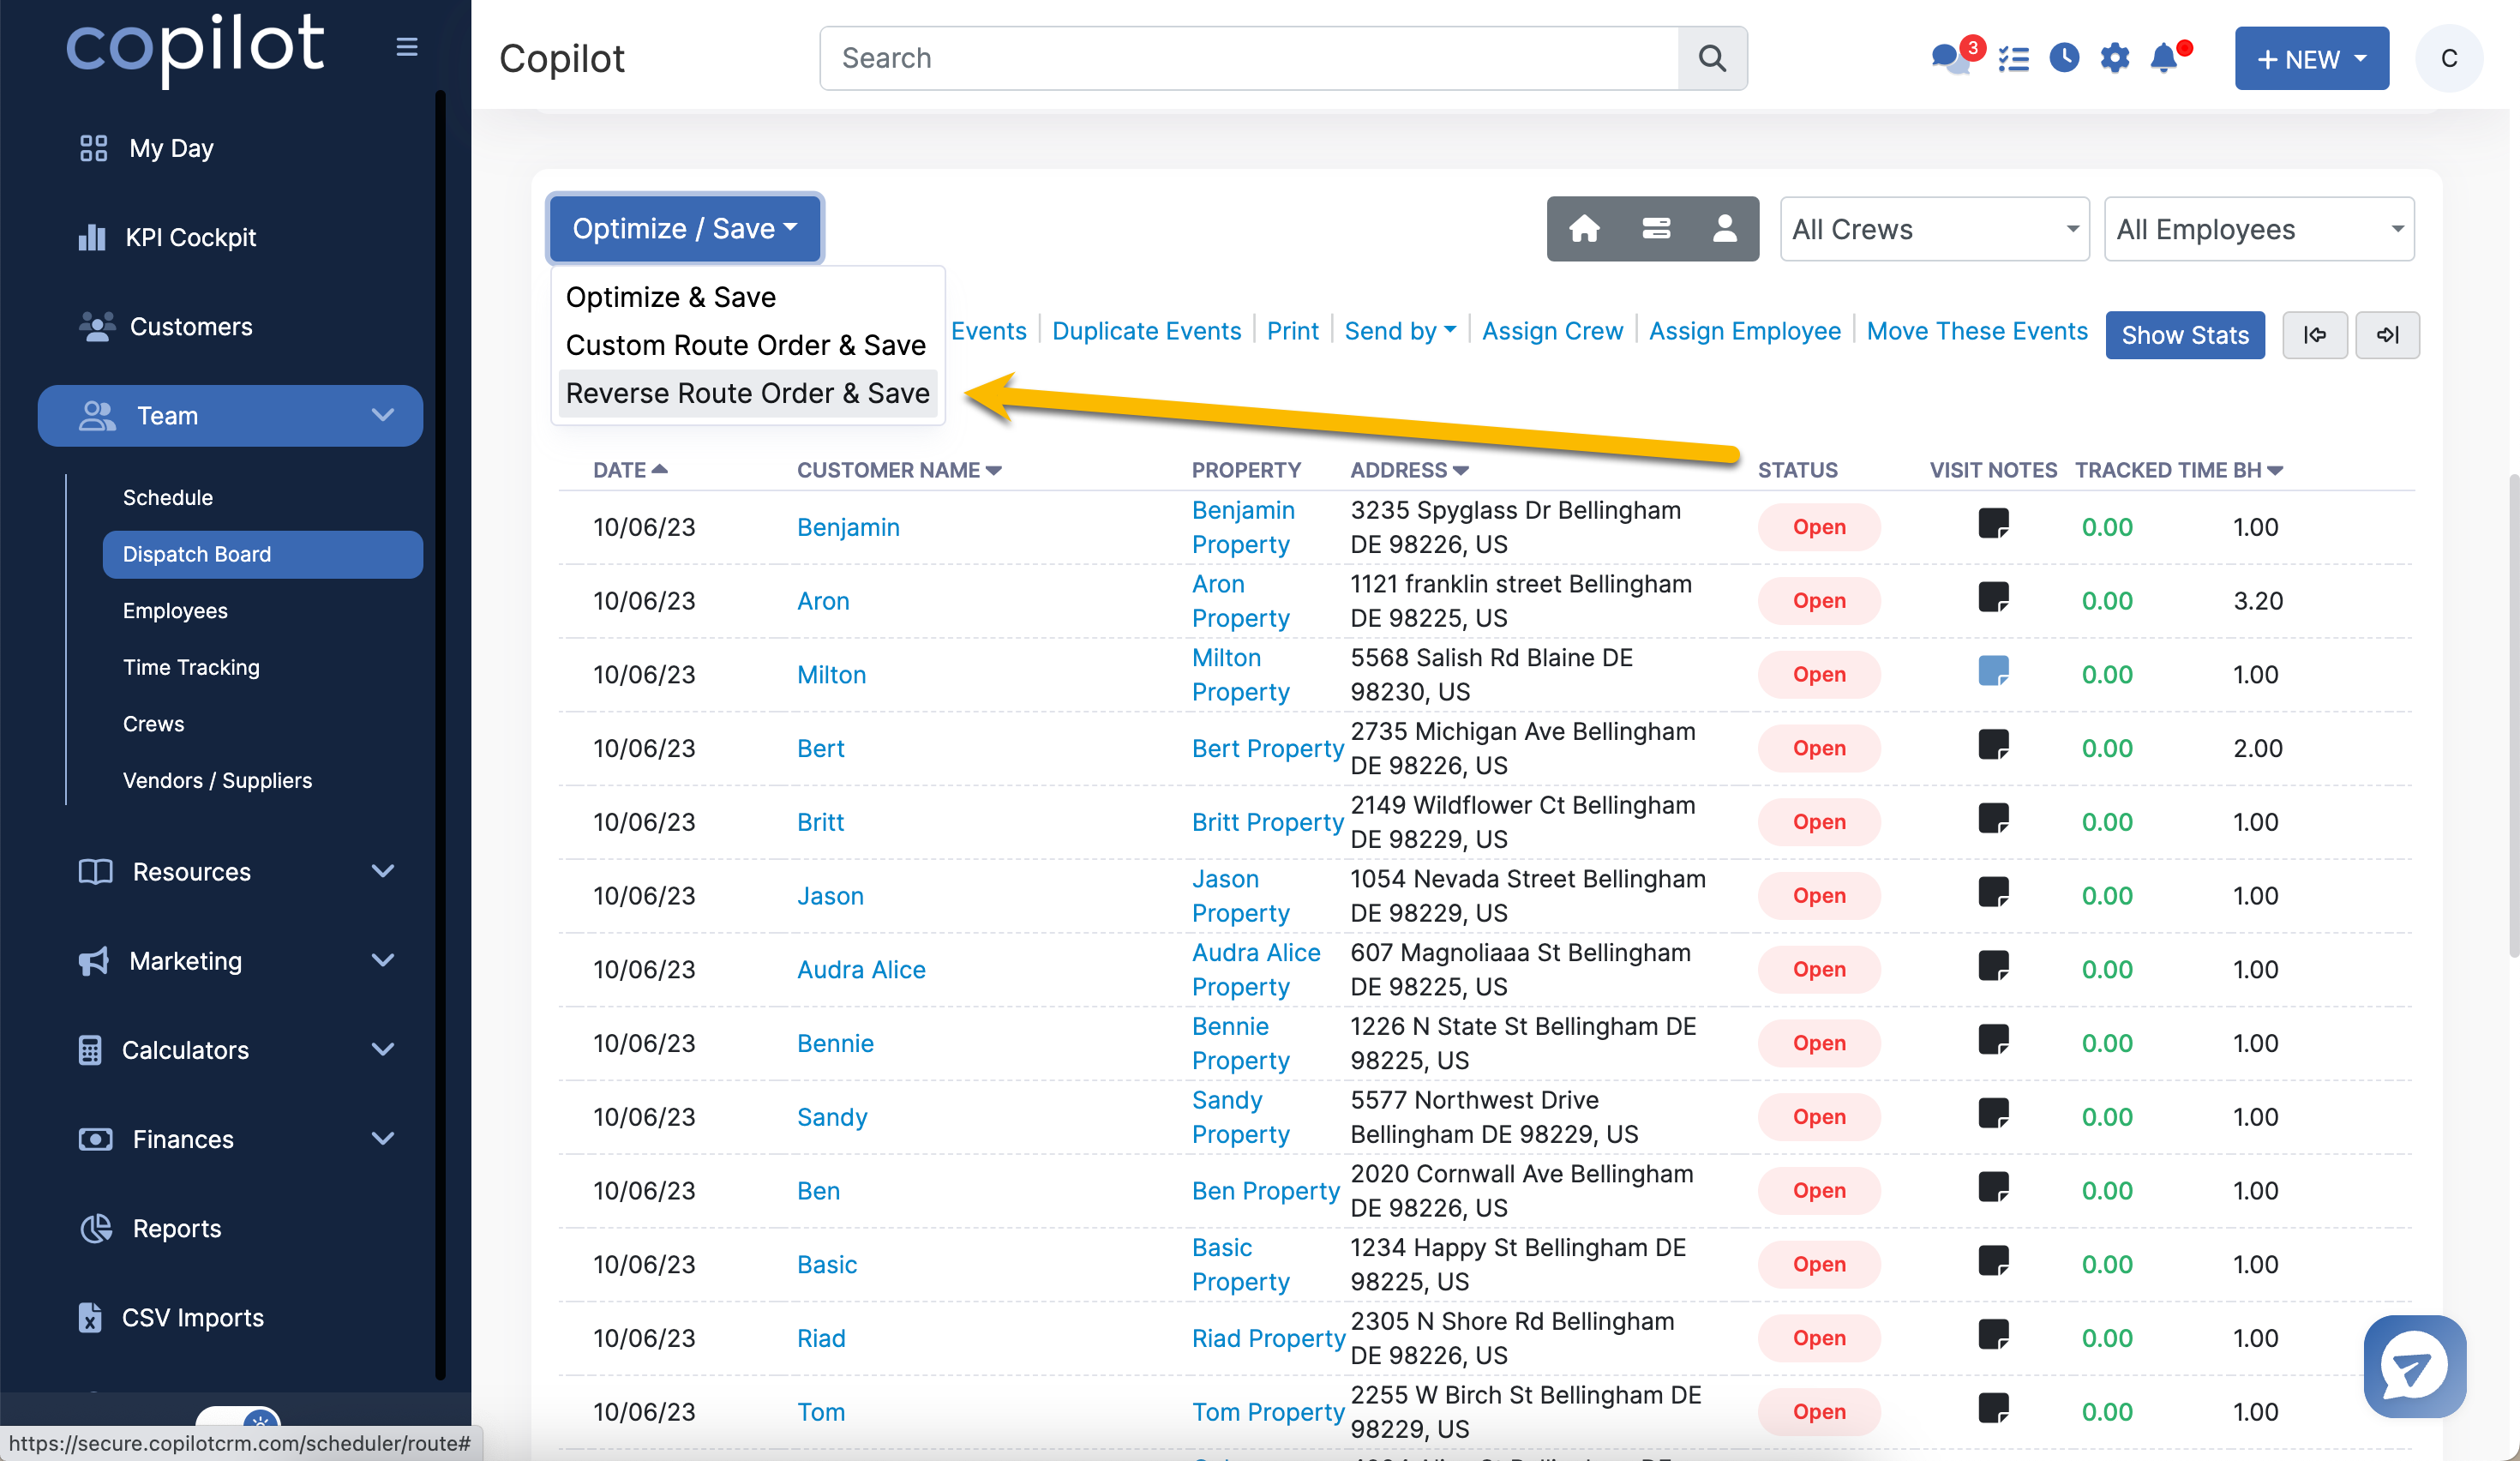
Task: Collapse sidebar with hamburger menu icon
Action: (406, 47)
